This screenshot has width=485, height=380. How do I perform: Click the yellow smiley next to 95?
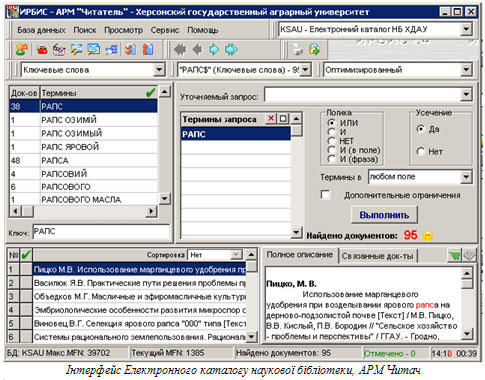pyautogui.click(x=427, y=236)
